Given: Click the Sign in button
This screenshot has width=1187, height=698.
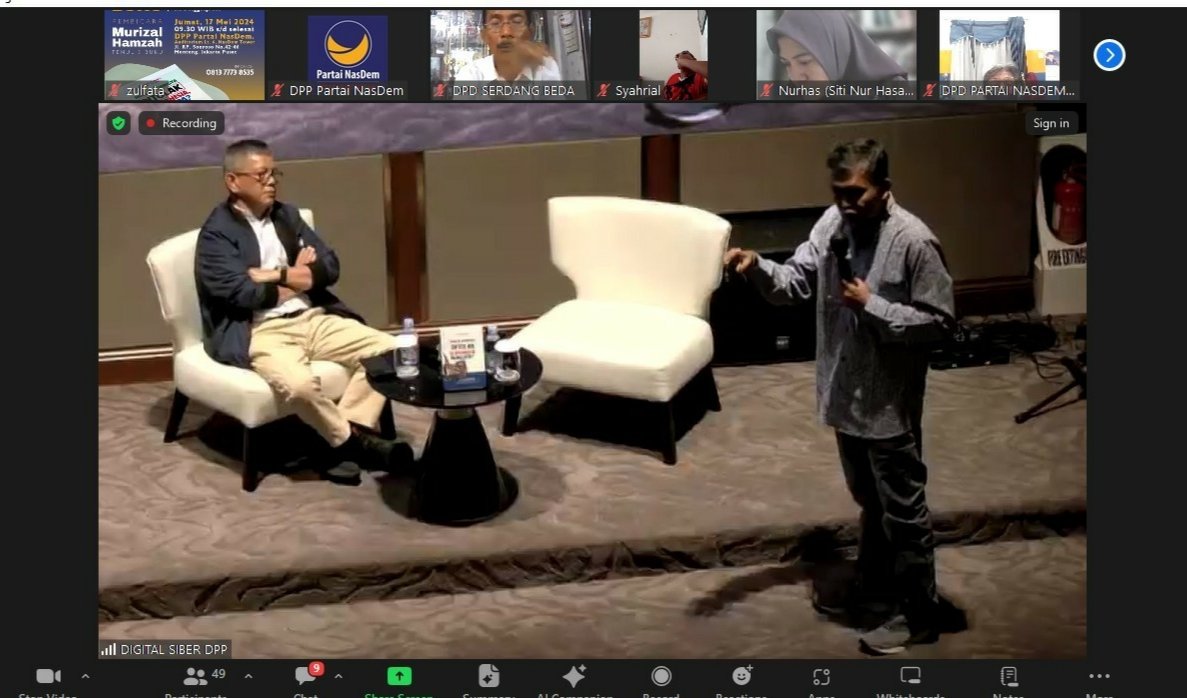Looking at the screenshot, I should [x=1051, y=123].
